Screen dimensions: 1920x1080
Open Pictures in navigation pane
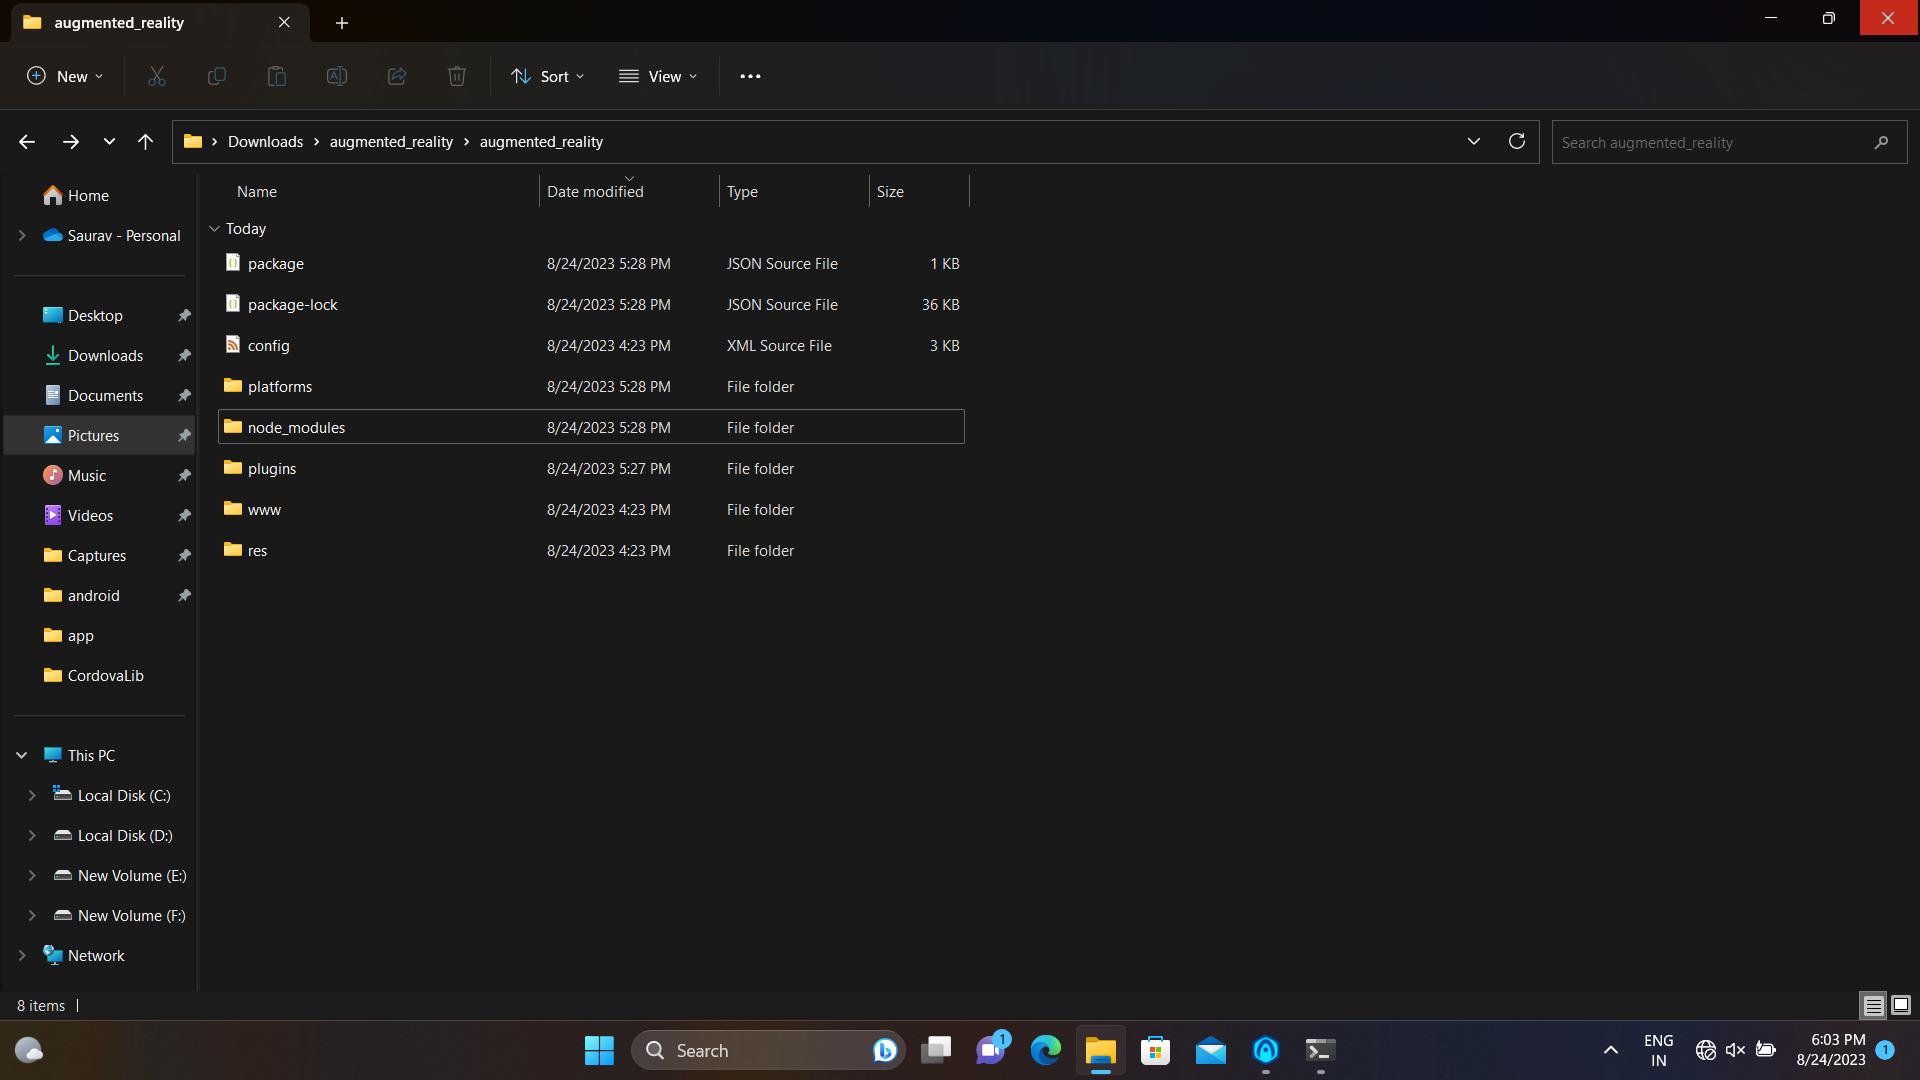click(100, 435)
